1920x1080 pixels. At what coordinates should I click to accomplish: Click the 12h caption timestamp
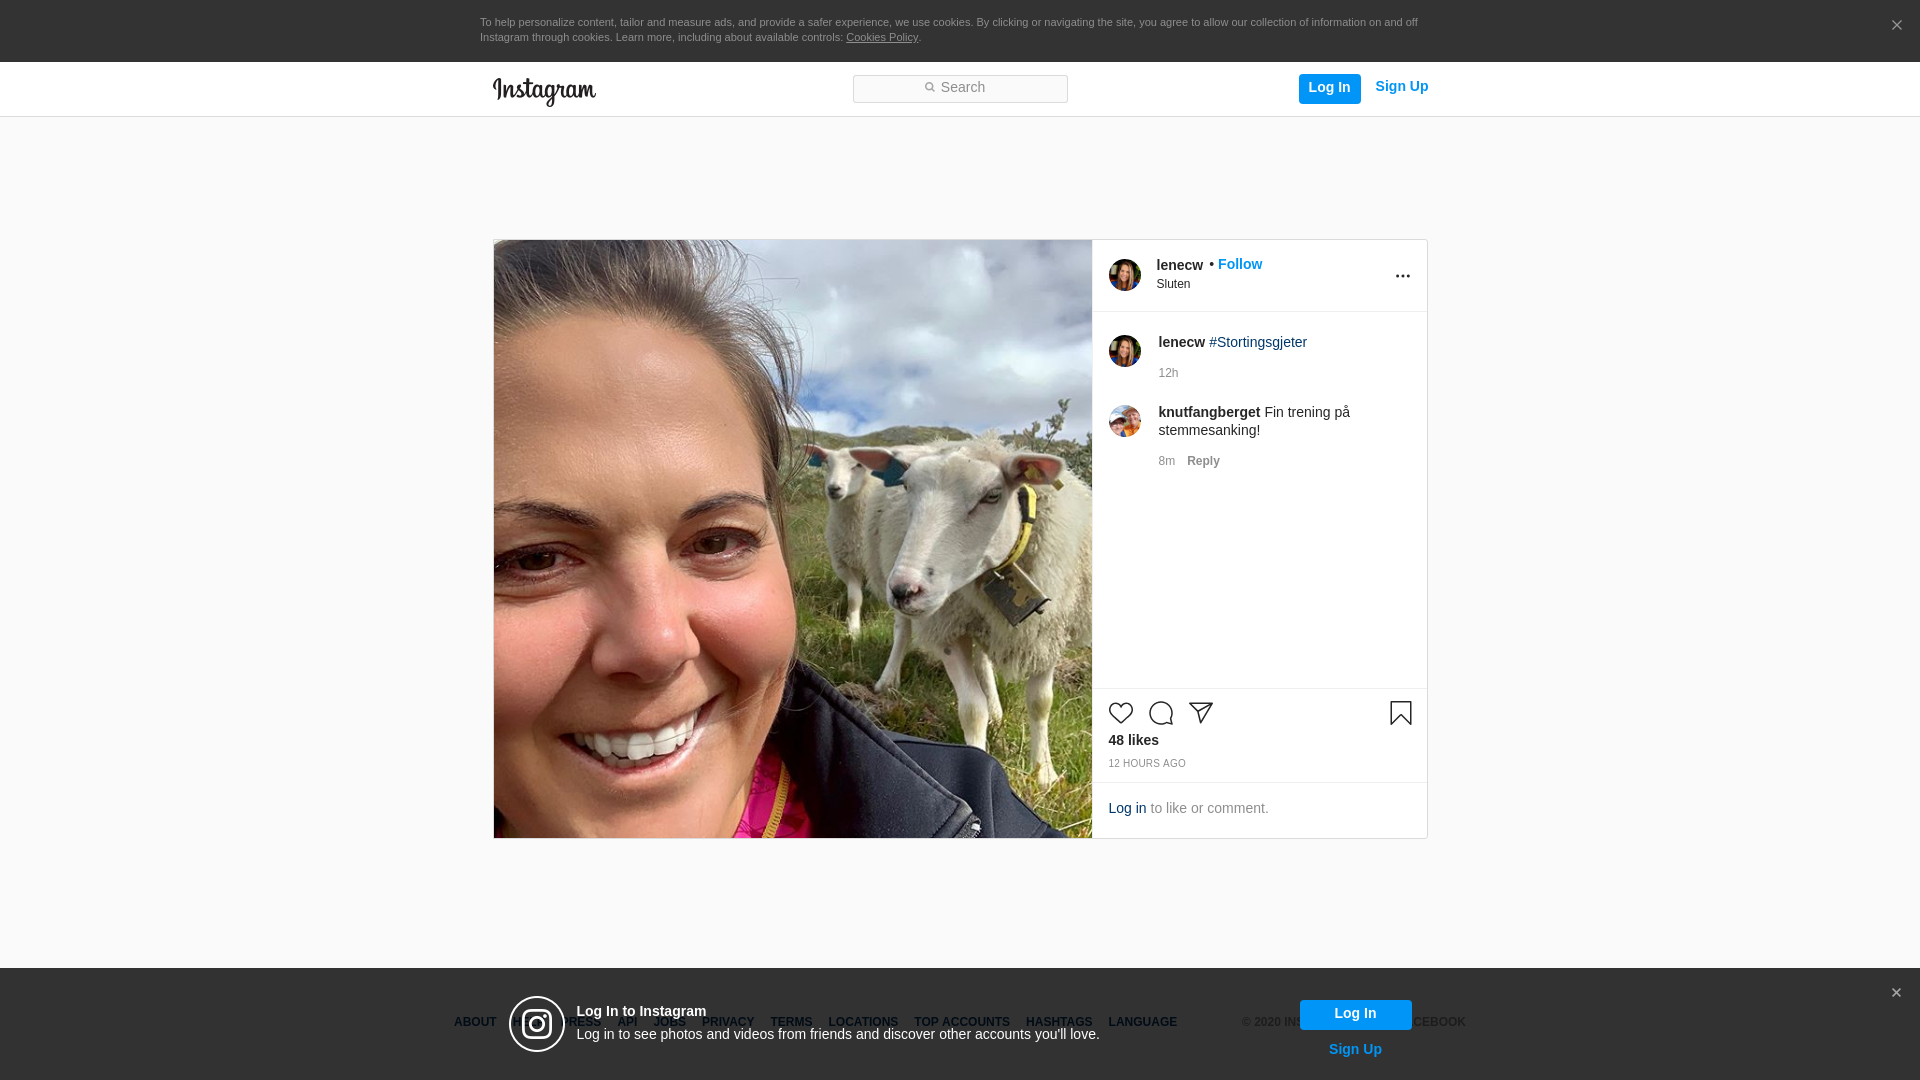[1168, 373]
